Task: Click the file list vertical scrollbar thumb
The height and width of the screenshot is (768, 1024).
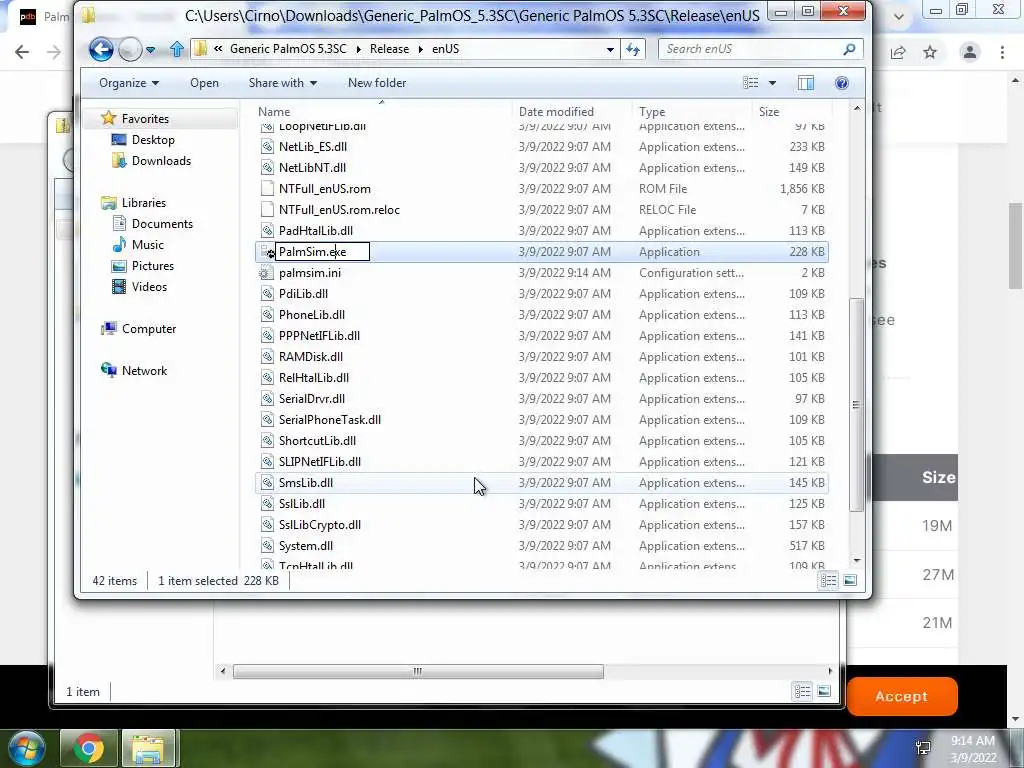Action: click(856, 405)
